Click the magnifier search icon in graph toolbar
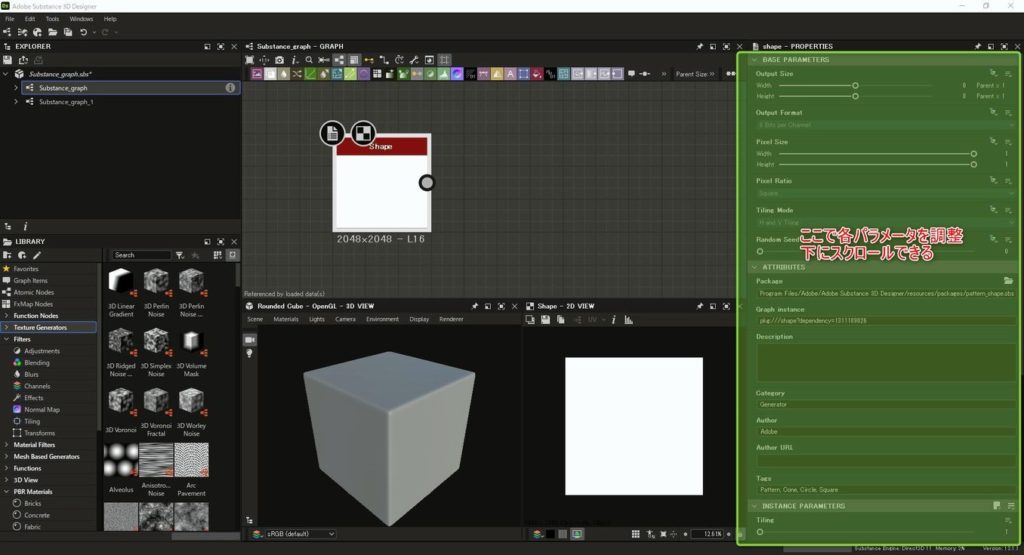This screenshot has height=555, width=1024. 309,60
